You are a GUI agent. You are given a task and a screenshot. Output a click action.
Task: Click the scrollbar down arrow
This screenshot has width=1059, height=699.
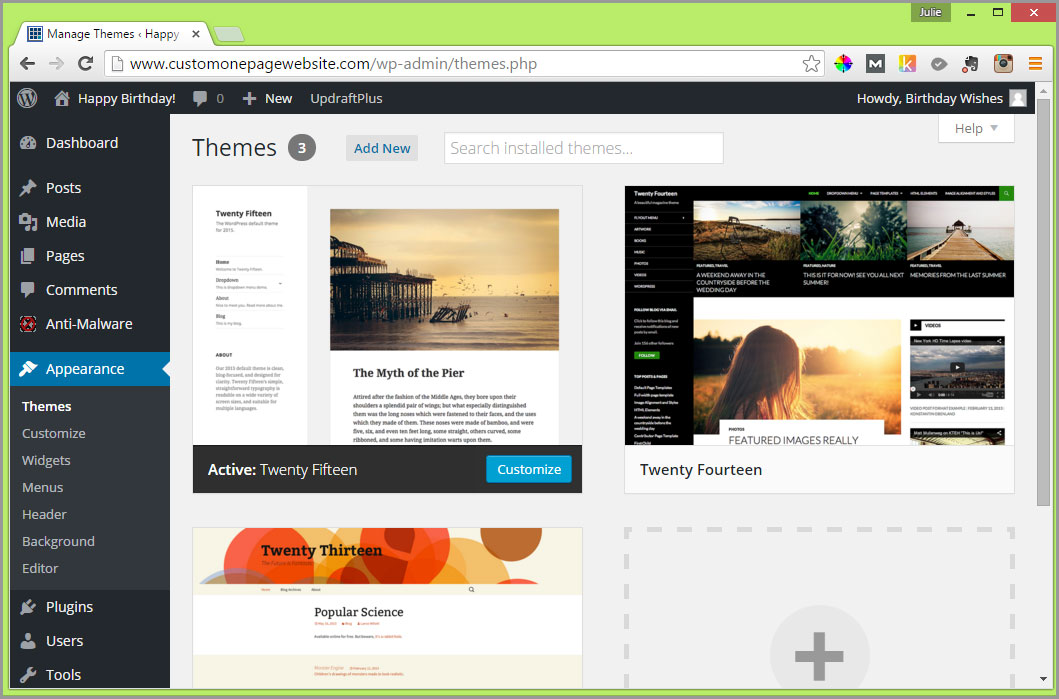1043,679
